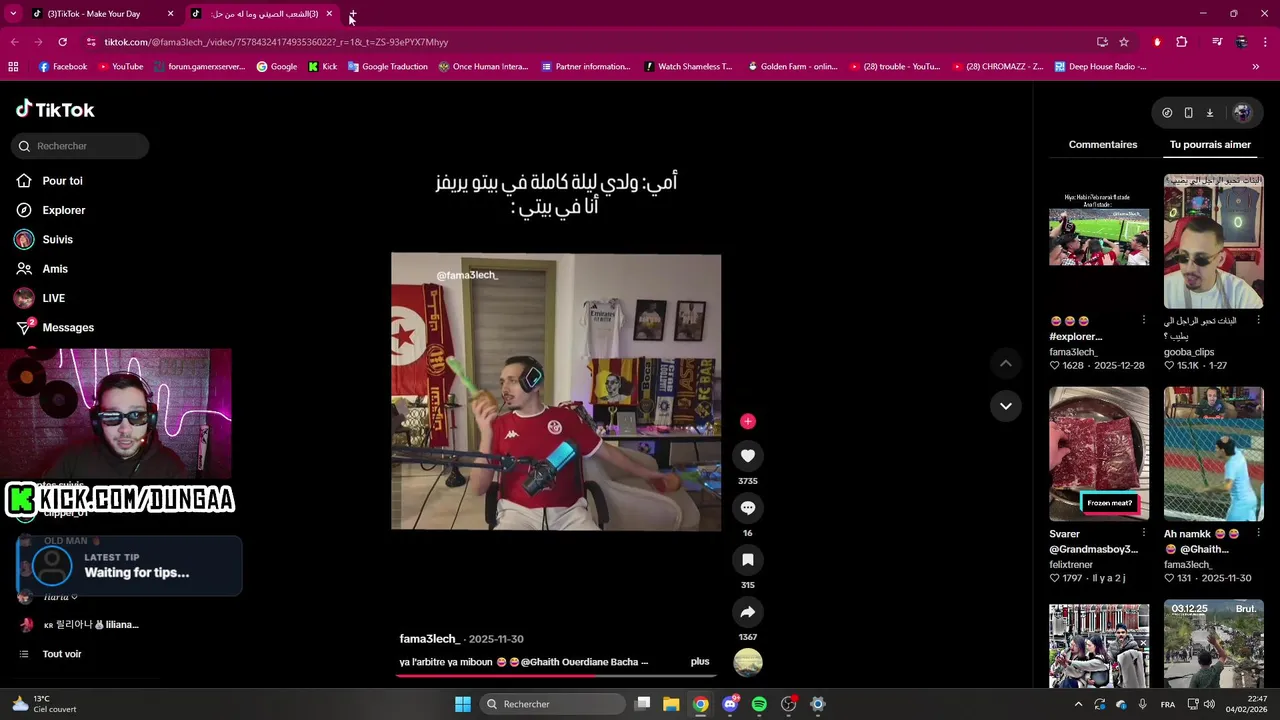Expand the caption with plus link

click(700, 662)
